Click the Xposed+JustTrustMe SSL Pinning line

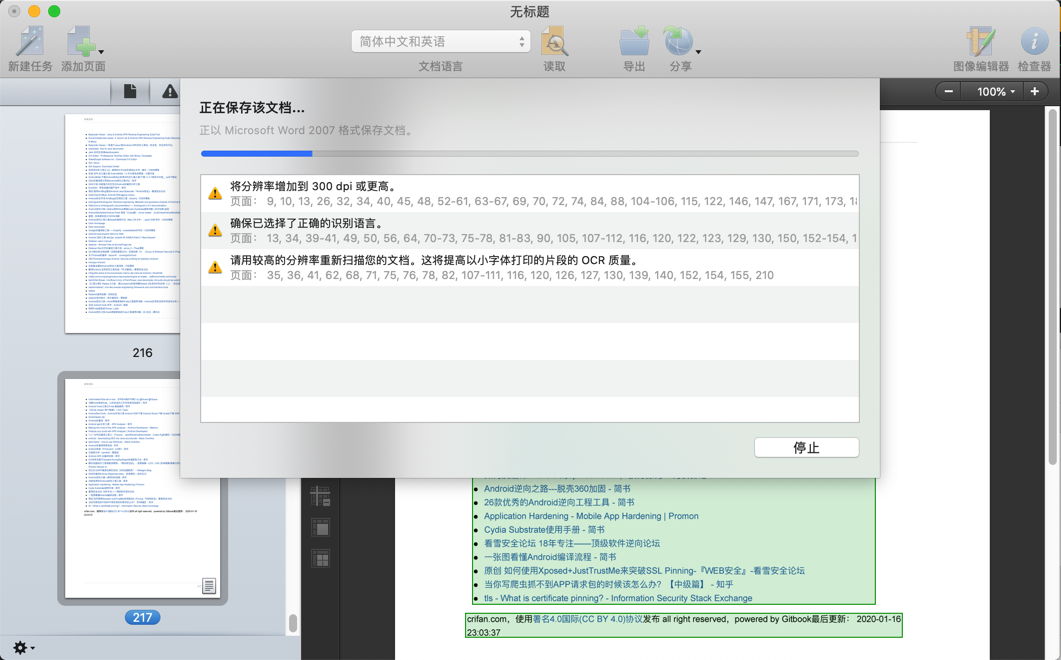point(644,571)
